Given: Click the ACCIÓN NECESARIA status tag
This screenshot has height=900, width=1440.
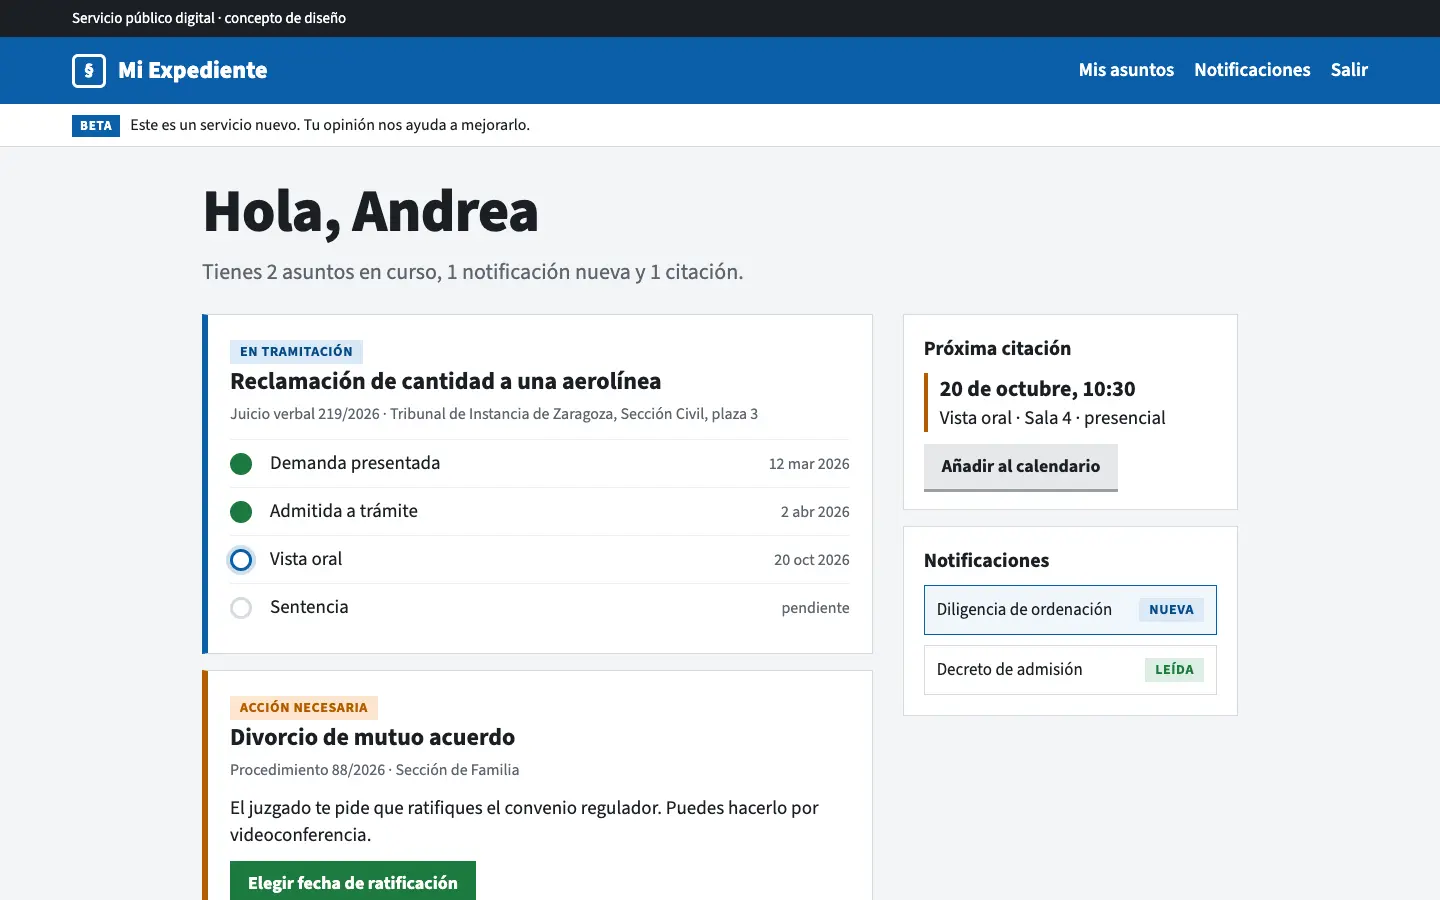Looking at the screenshot, I should point(304,708).
